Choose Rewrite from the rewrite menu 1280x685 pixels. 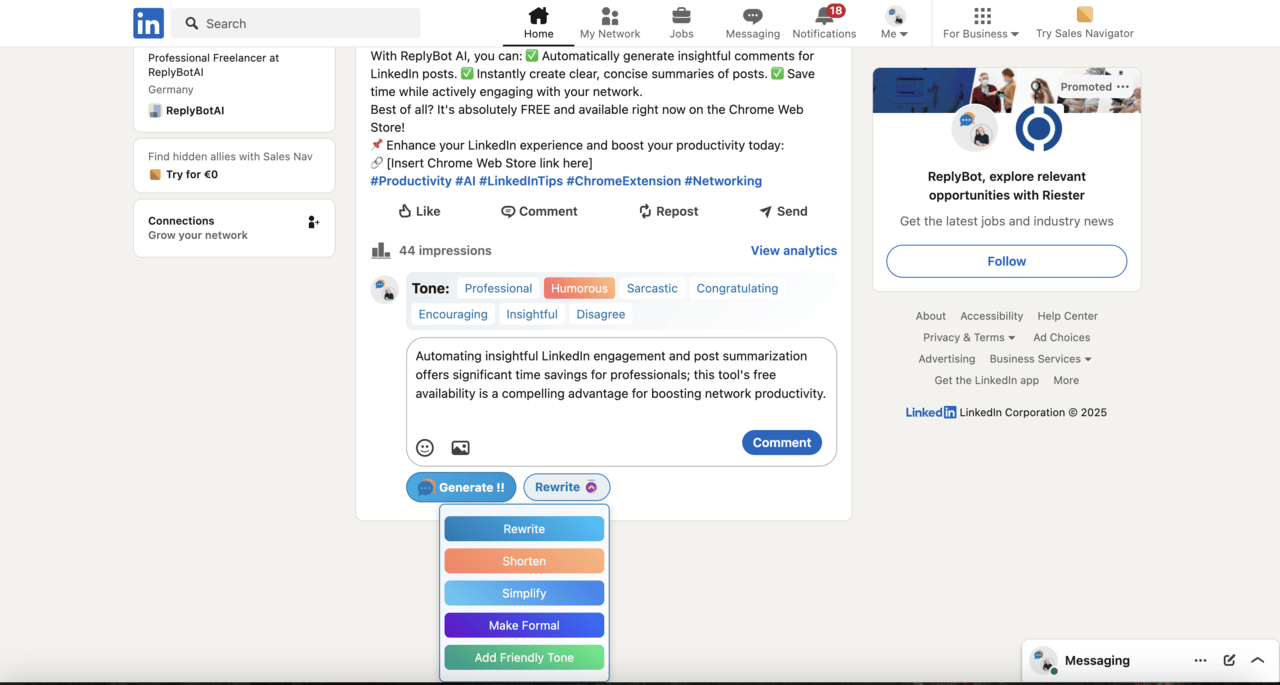coord(524,529)
